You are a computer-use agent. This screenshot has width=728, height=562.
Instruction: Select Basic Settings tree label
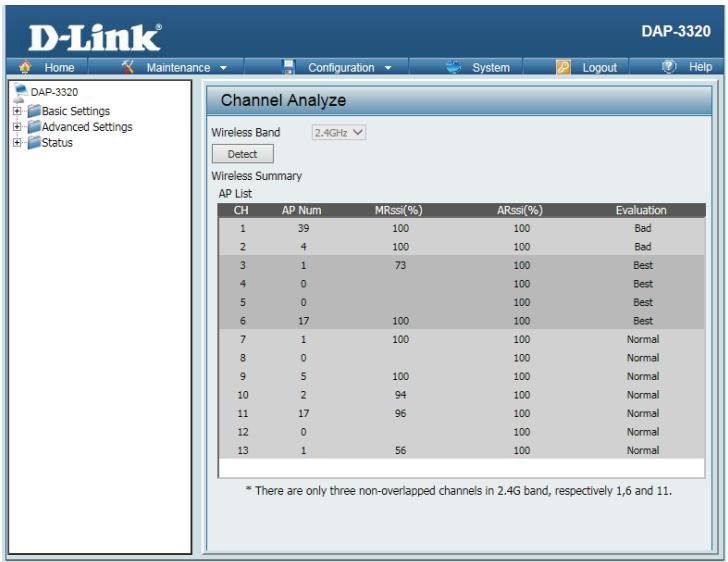pos(76,111)
